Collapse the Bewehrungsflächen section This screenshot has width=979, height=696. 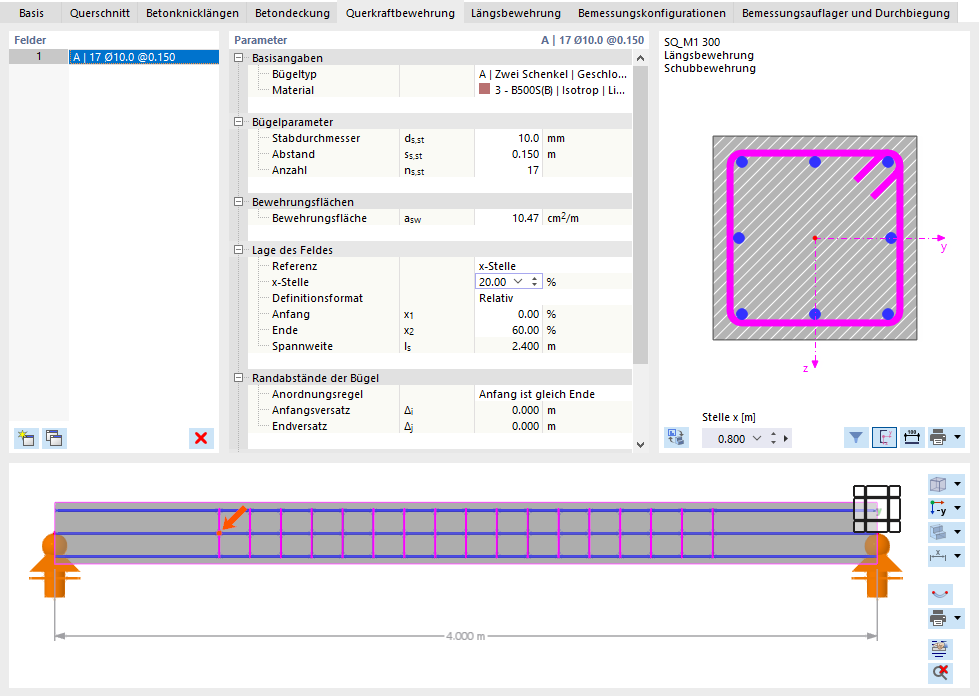[x=239, y=202]
